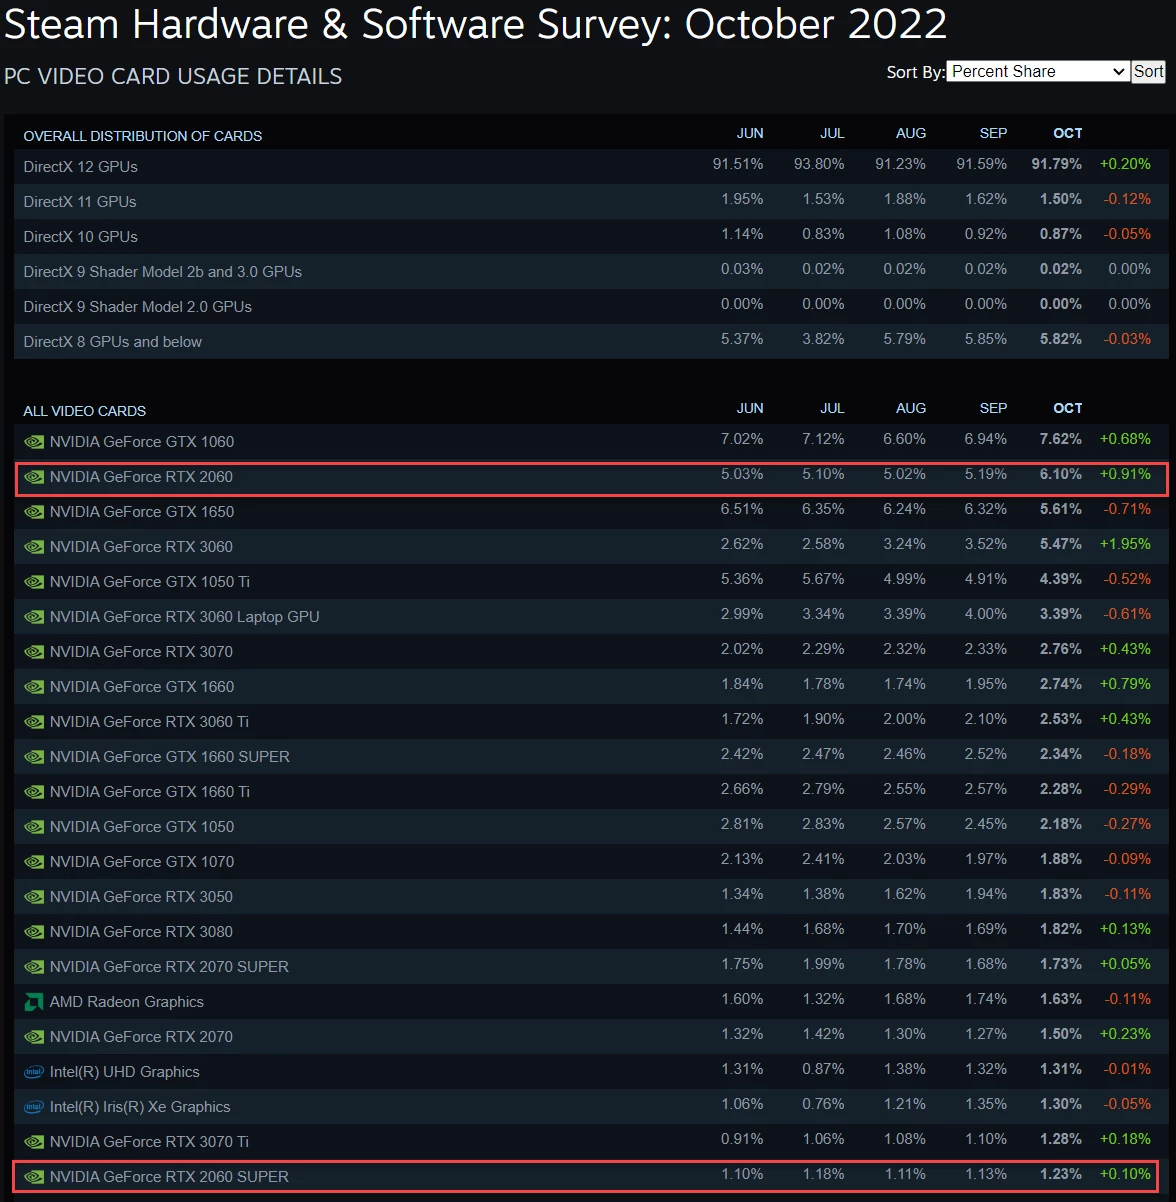
Task: Click the '+0.10%' change for RTX 2060 SUPER
Action: click(1125, 1174)
